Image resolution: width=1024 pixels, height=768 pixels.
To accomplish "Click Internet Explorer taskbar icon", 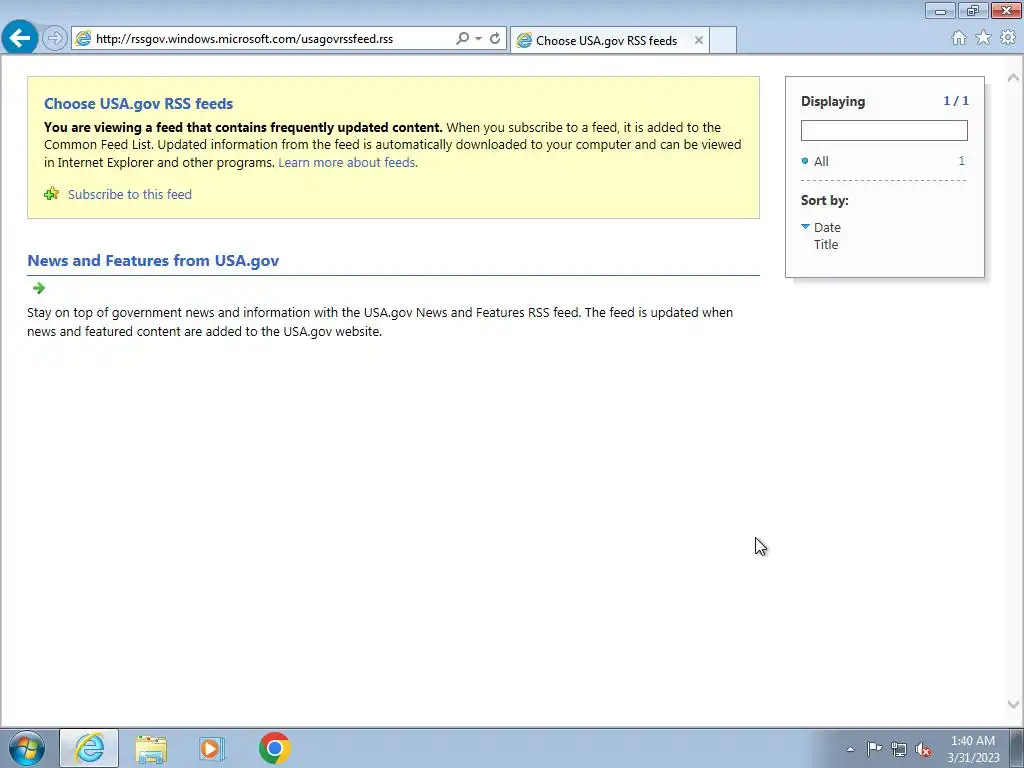I will 89,748.
